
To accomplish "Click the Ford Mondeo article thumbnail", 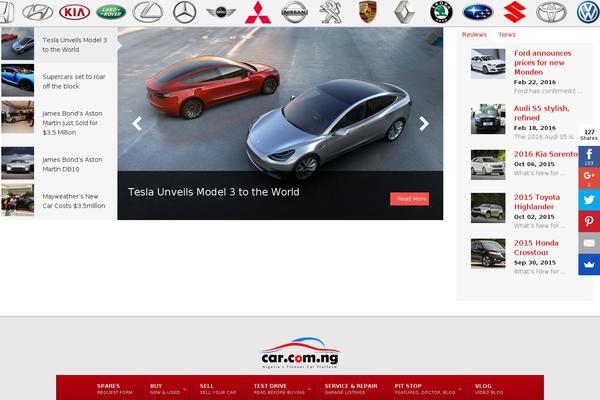I will (x=488, y=64).
